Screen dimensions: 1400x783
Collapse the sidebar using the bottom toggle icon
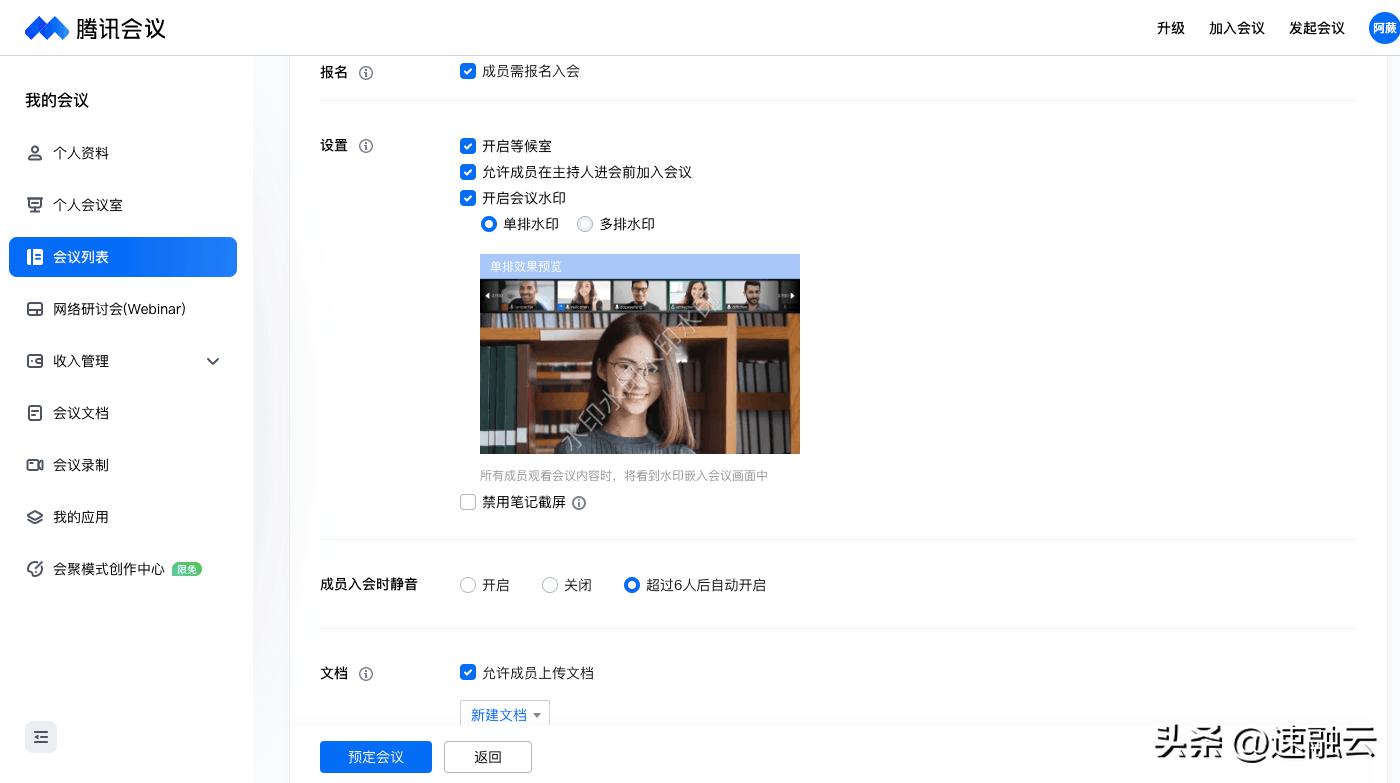41,737
